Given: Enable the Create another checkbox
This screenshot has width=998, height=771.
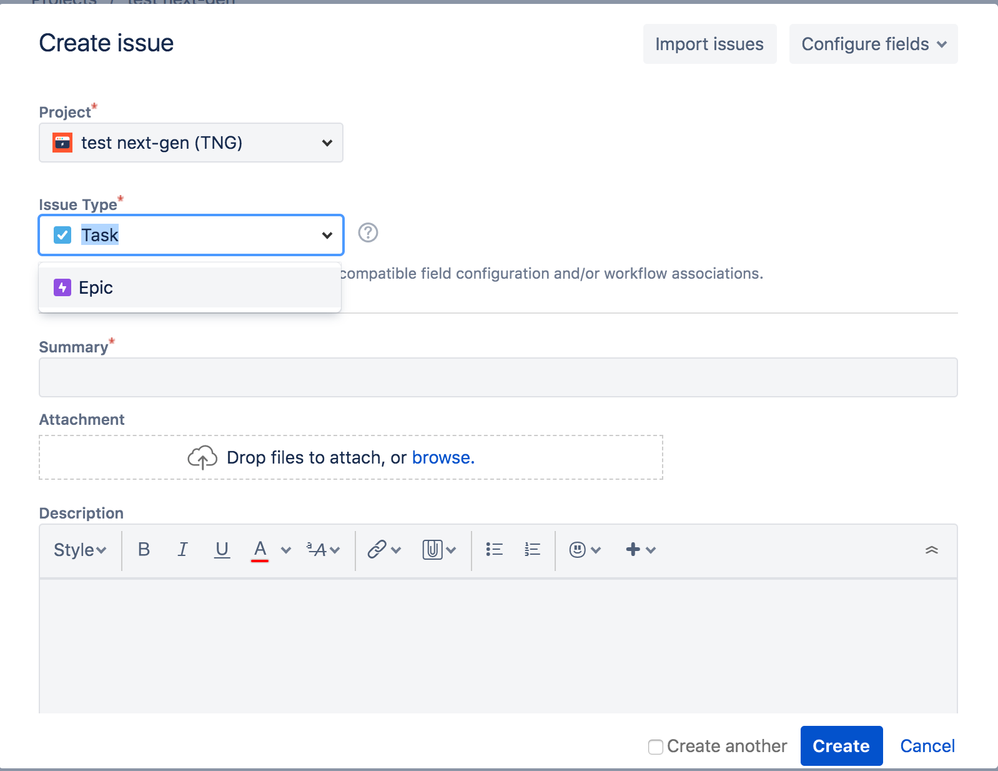Looking at the screenshot, I should (656, 746).
